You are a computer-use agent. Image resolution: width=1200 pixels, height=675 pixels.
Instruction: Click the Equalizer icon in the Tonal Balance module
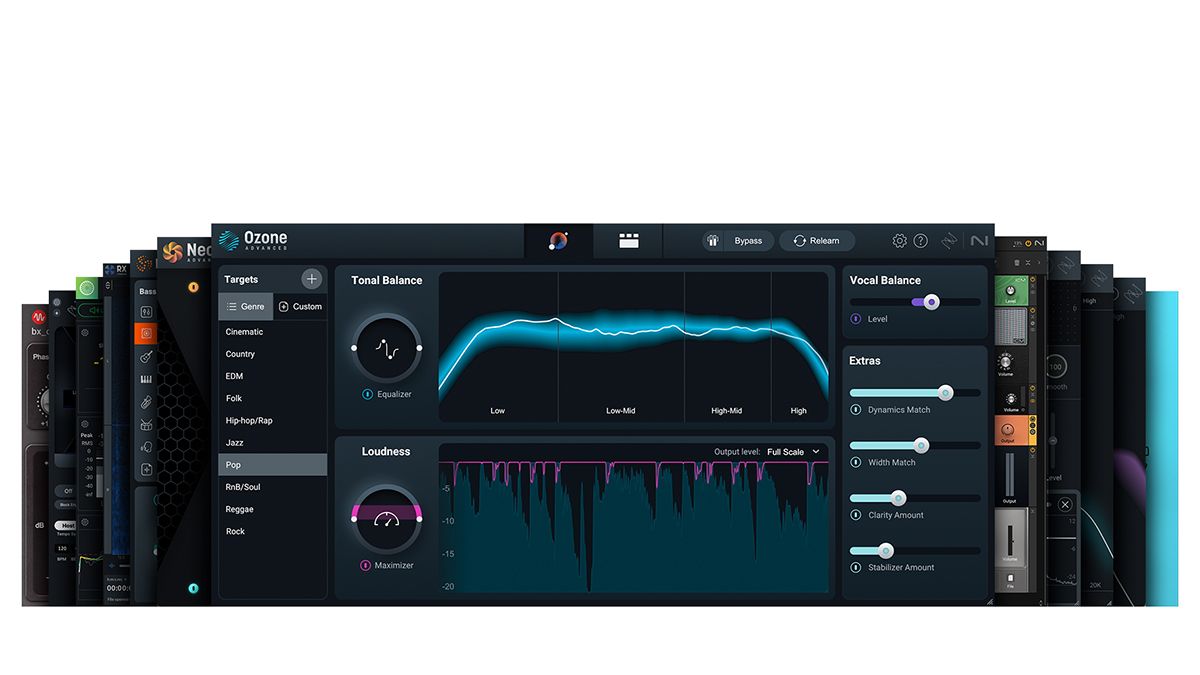coord(365,394)
